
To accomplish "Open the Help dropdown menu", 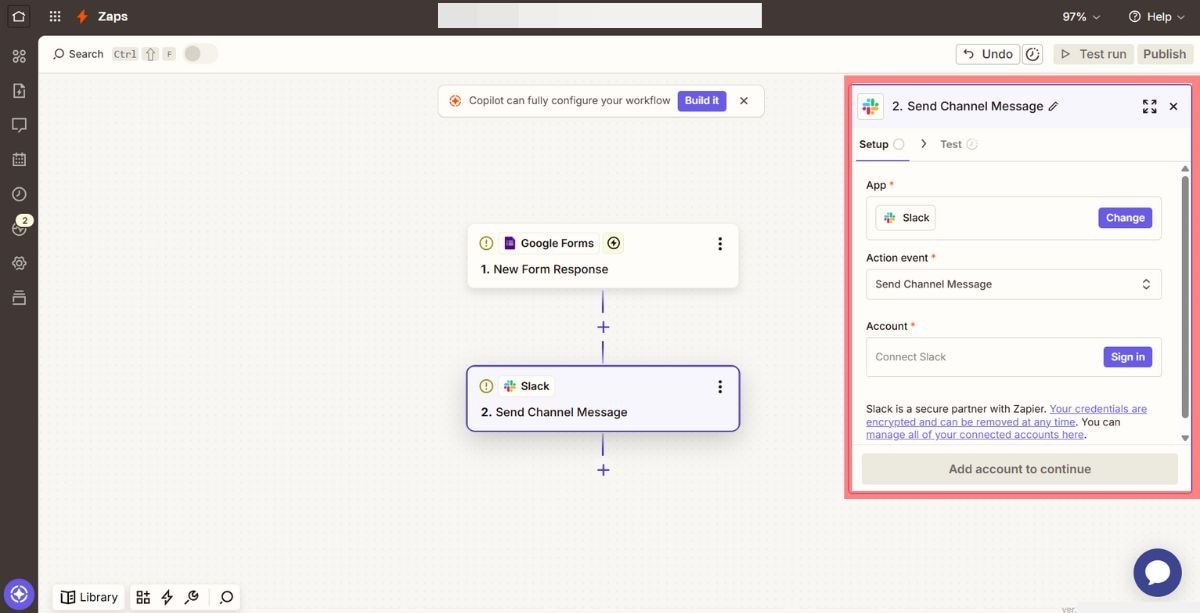I will 1156,17.
